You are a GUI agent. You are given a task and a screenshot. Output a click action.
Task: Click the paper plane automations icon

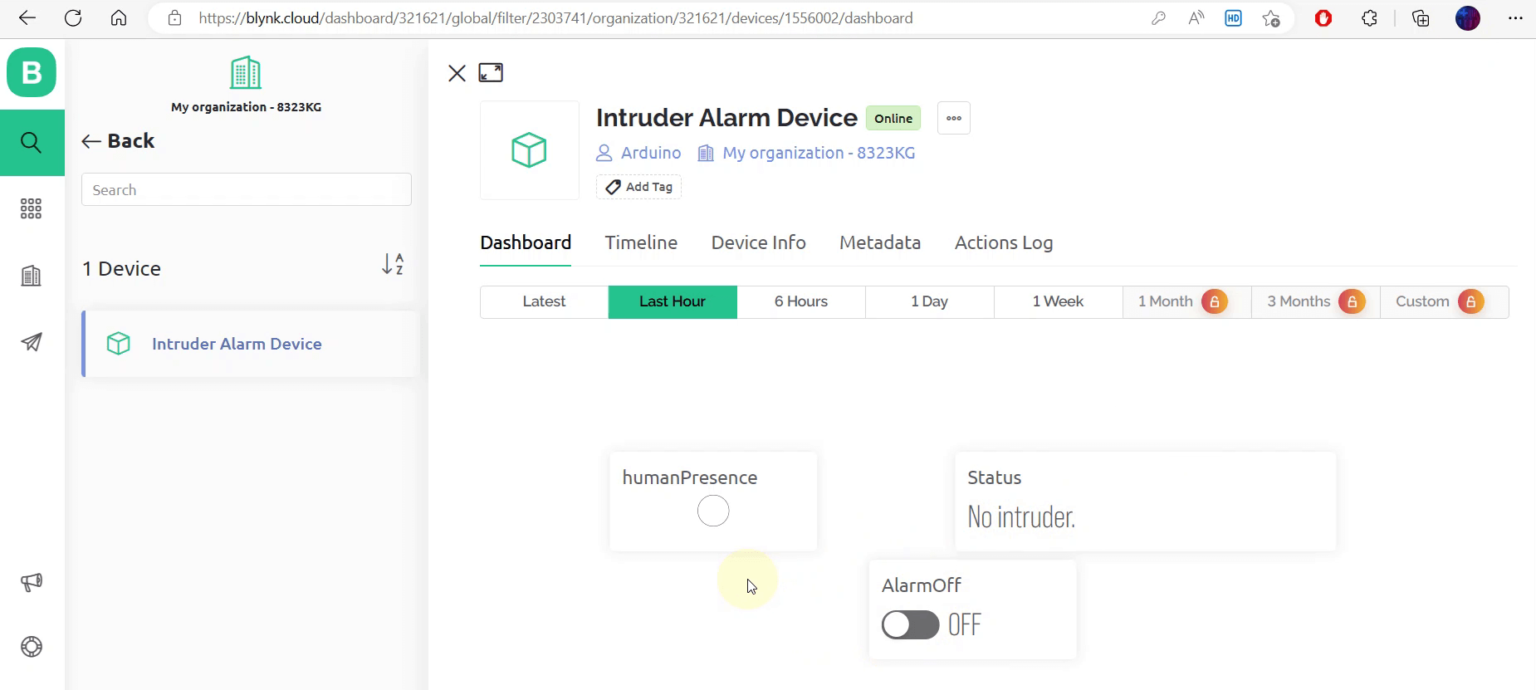(31, 342)
